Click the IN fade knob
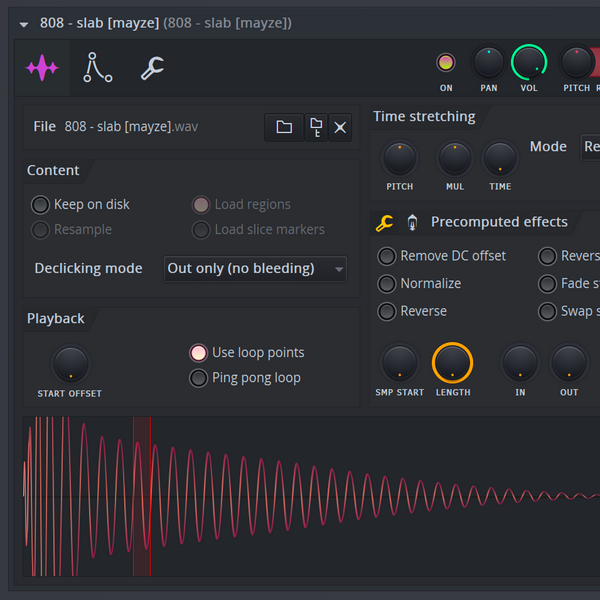Screen dimensions: 600x600 point(520,363)
